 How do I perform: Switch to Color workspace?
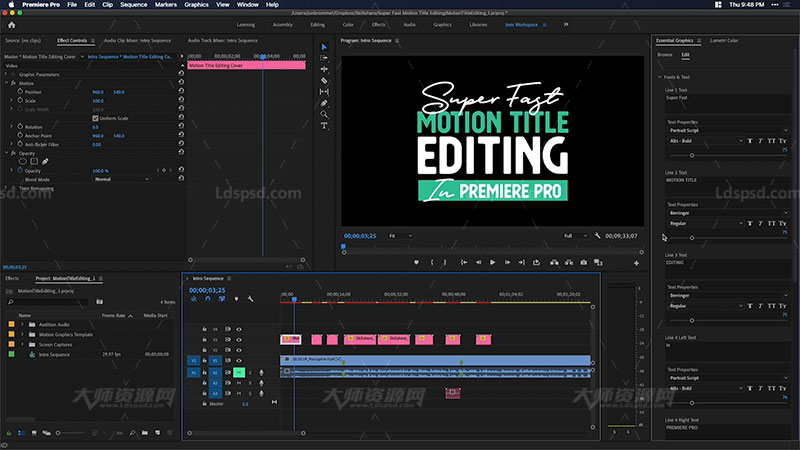[348, 24]
